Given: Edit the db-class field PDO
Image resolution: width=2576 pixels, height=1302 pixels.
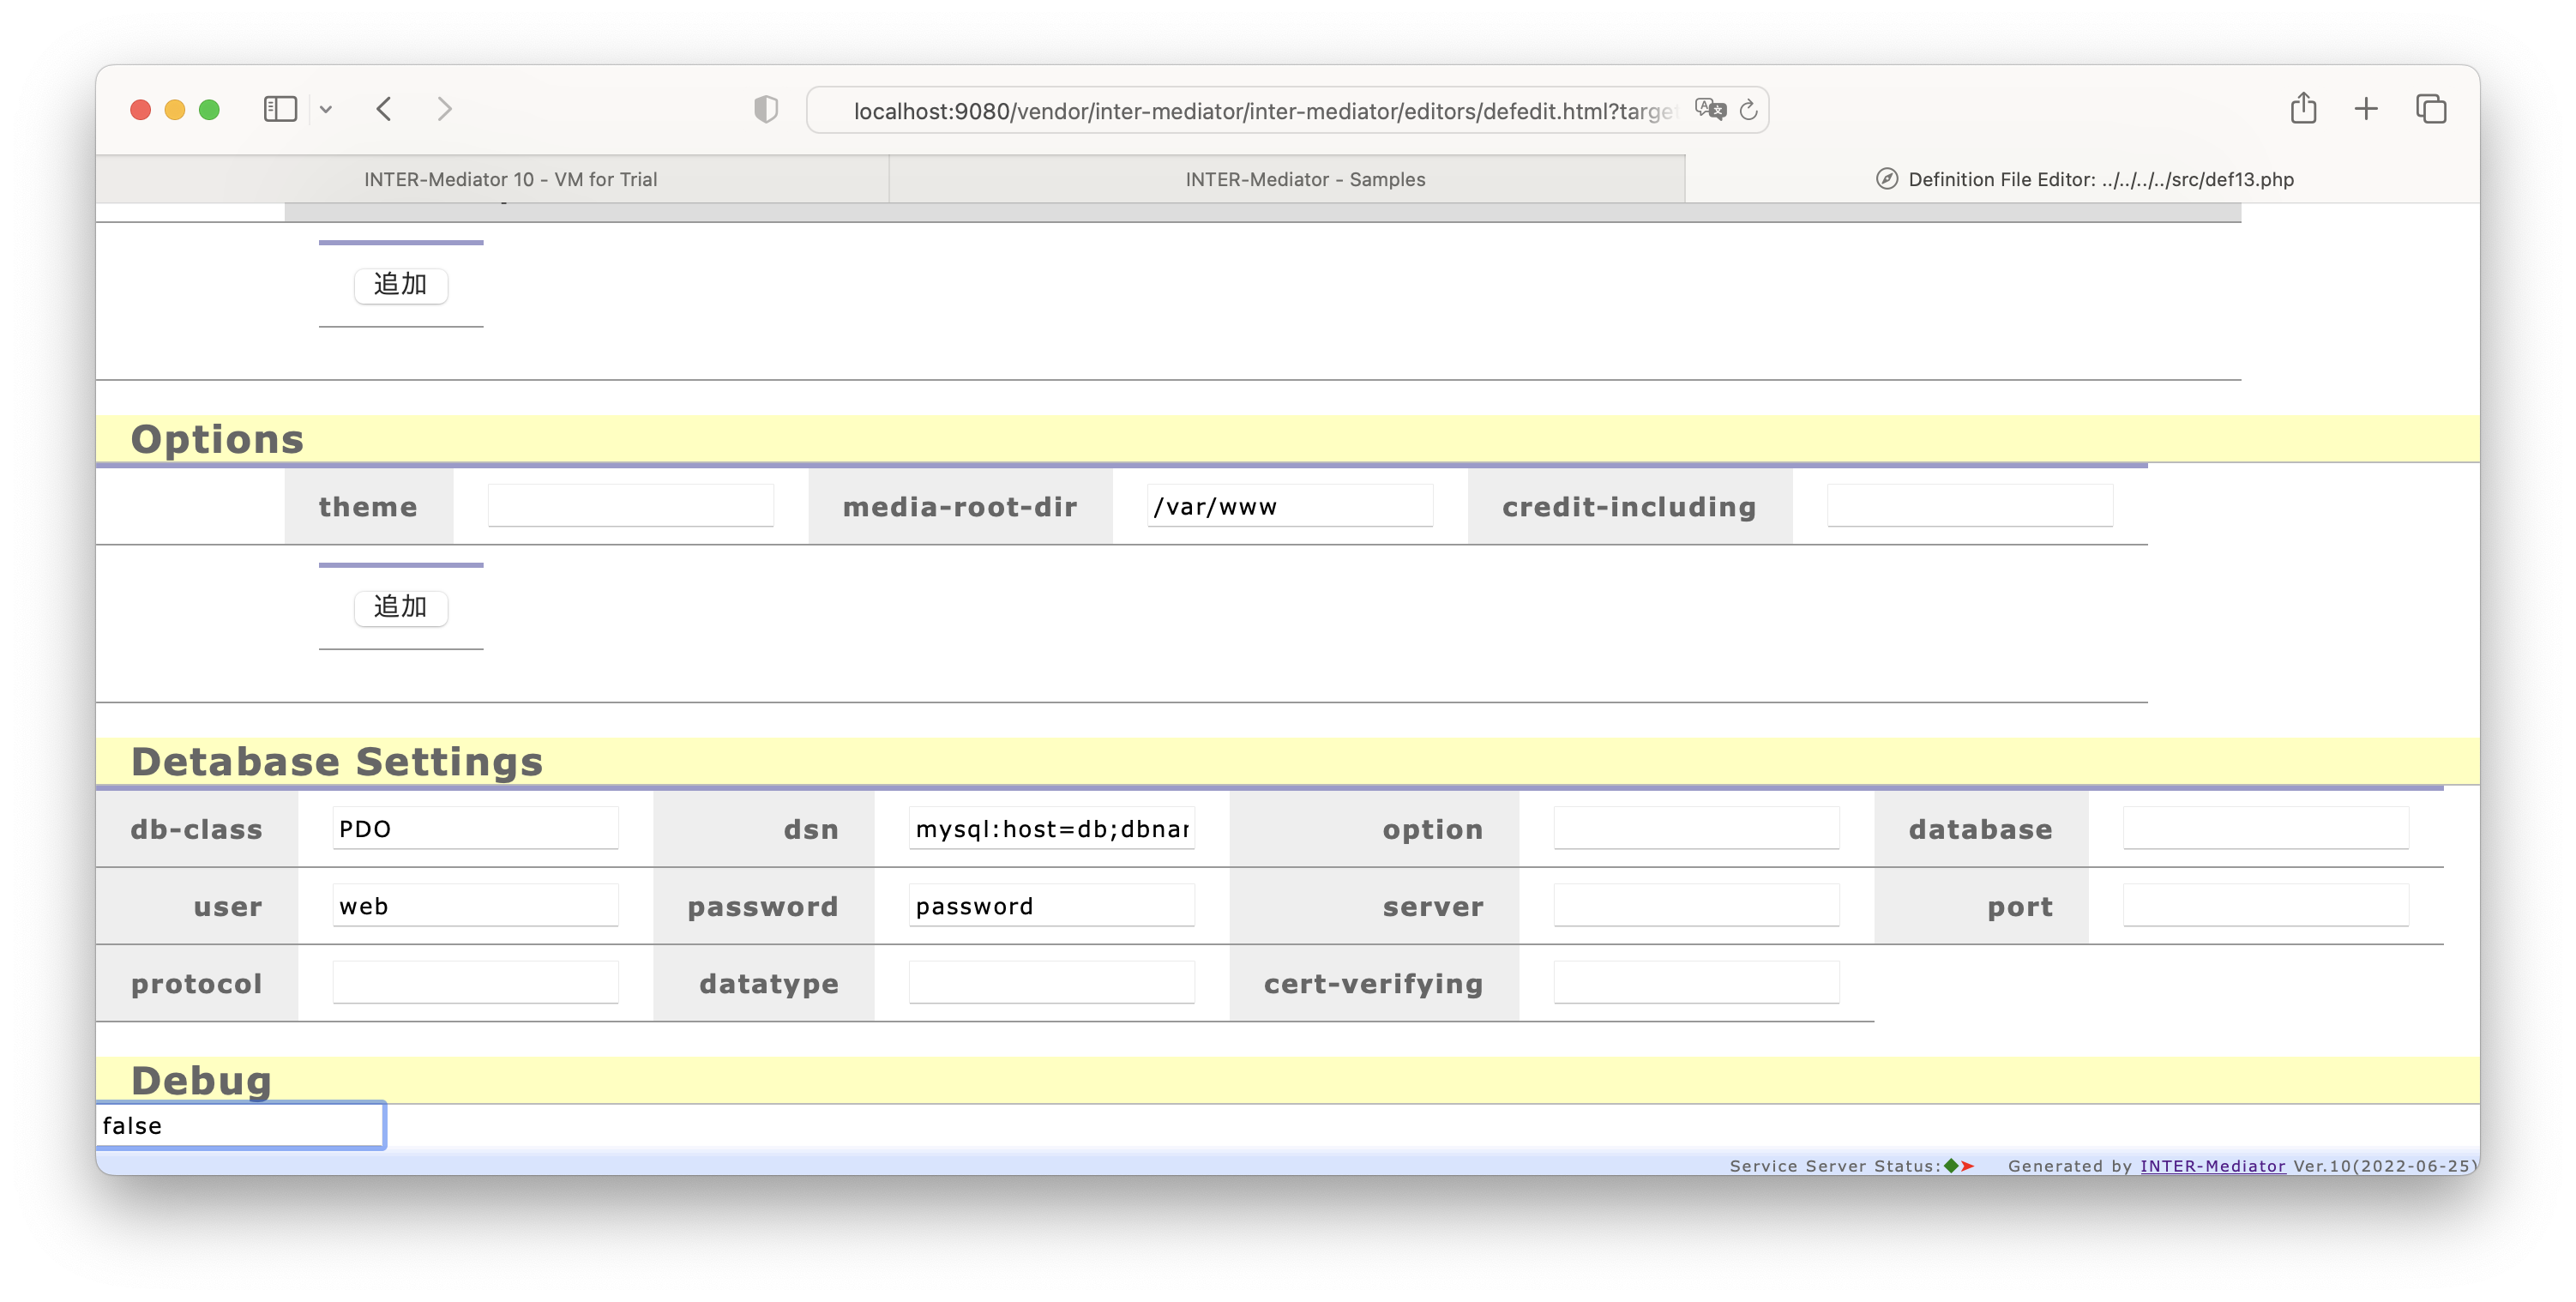Looking at the screenshot, I should (x=475, y=828).
